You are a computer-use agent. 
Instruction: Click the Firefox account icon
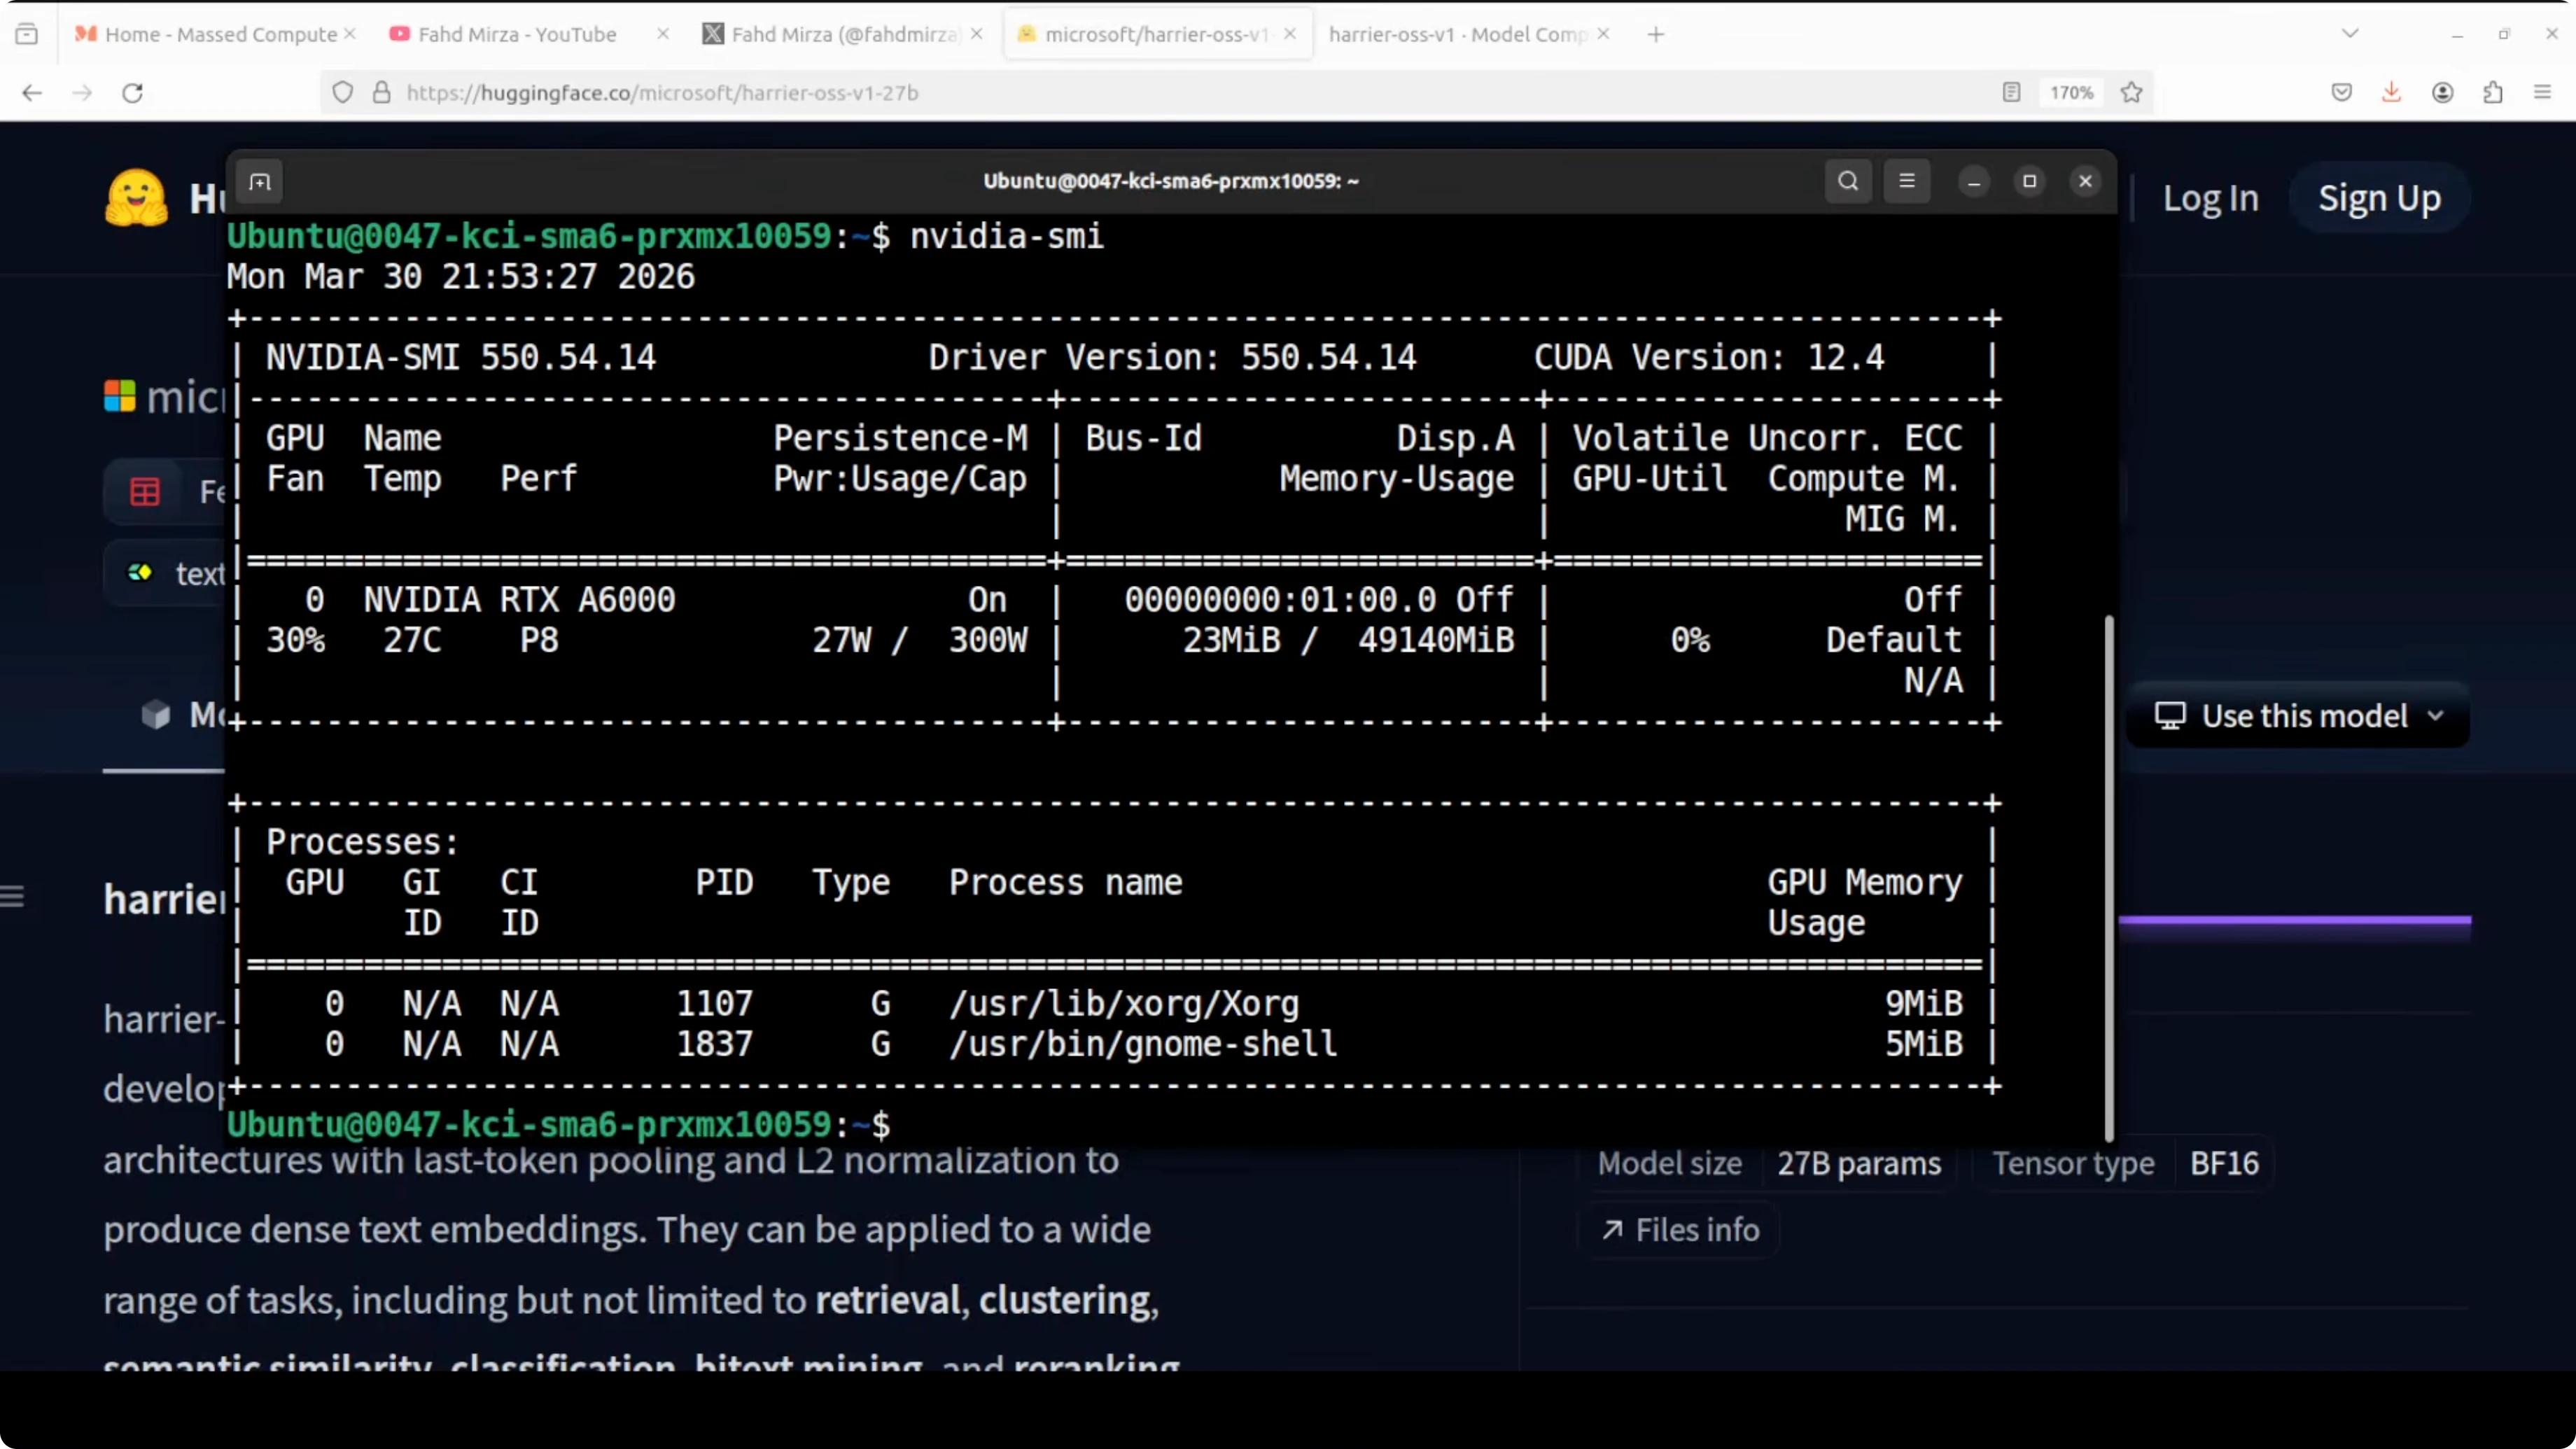[x=2442, y=93]
